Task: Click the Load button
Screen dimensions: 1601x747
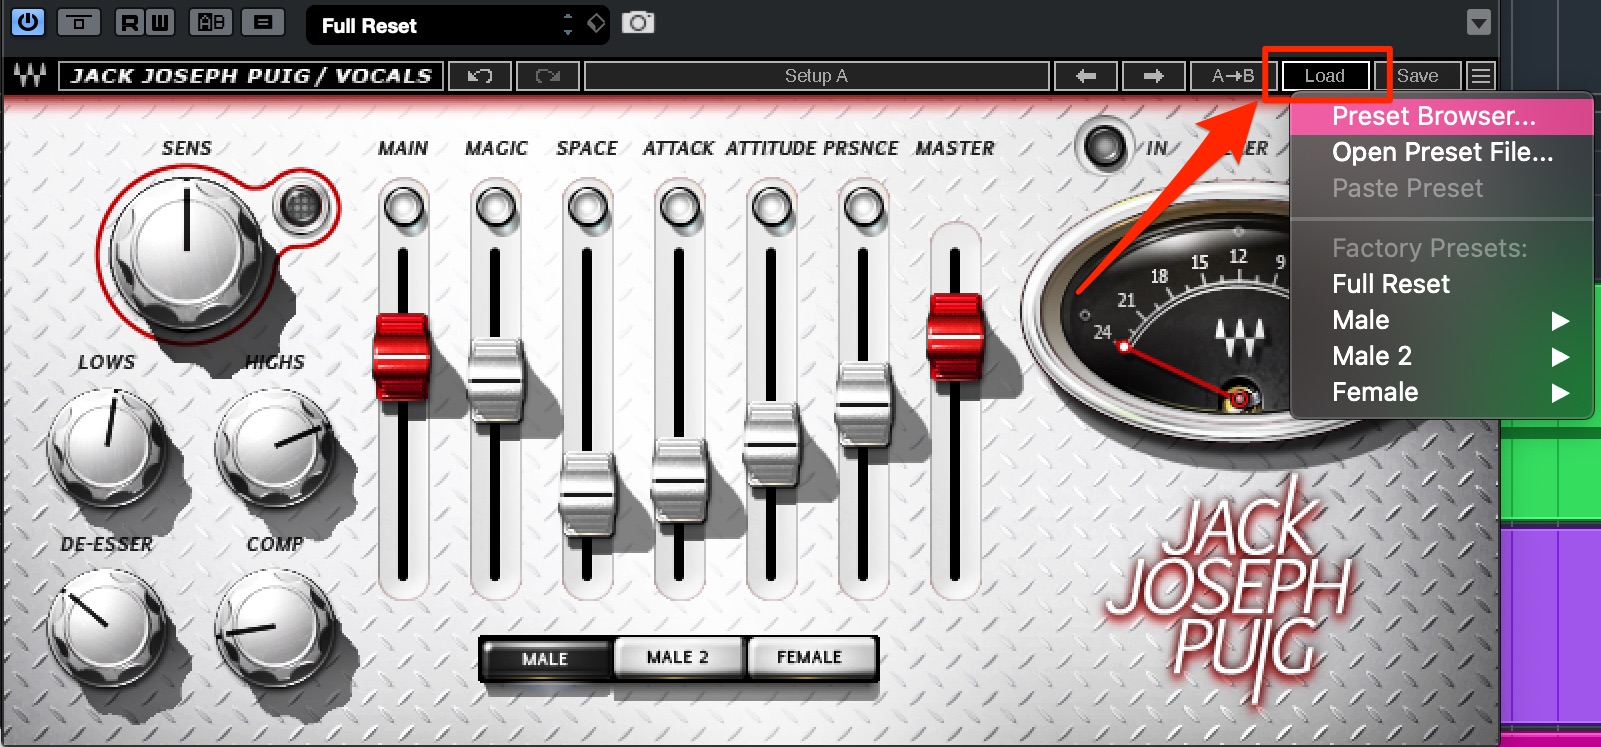Action: point(1325,76)
